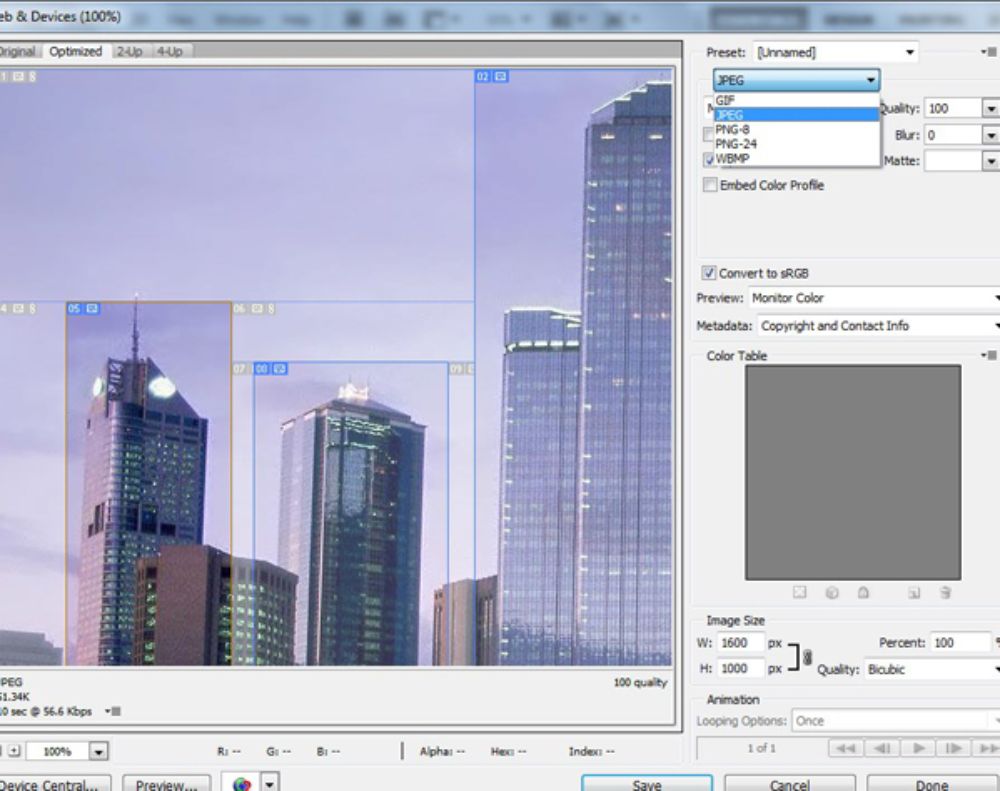
Task: Click the browser preview globe icon
Action: (242, 783)
